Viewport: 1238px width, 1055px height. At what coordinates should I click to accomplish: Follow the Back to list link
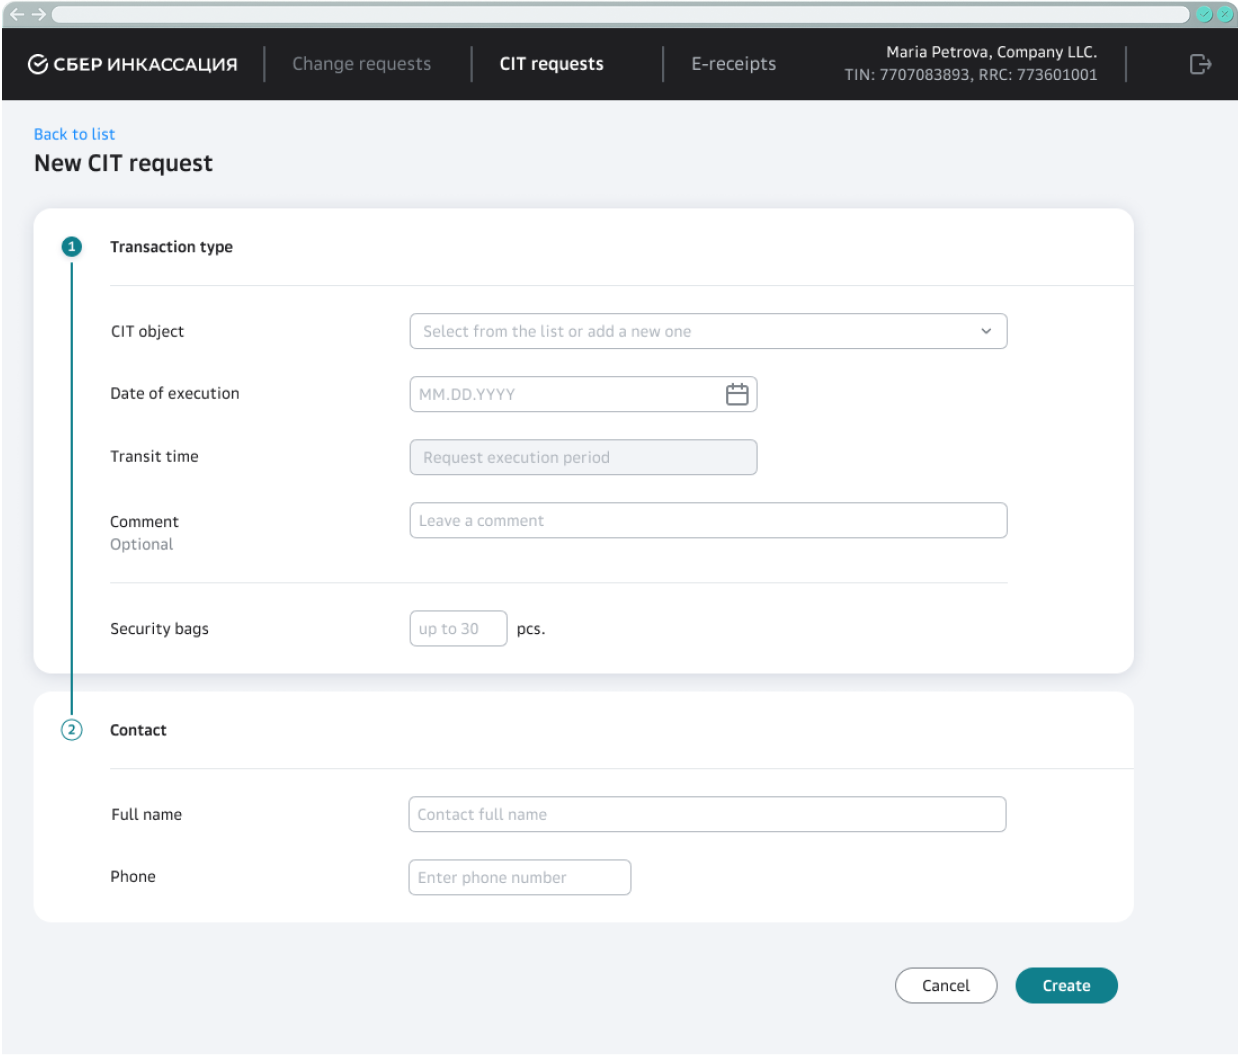click(x=74, y=134)
